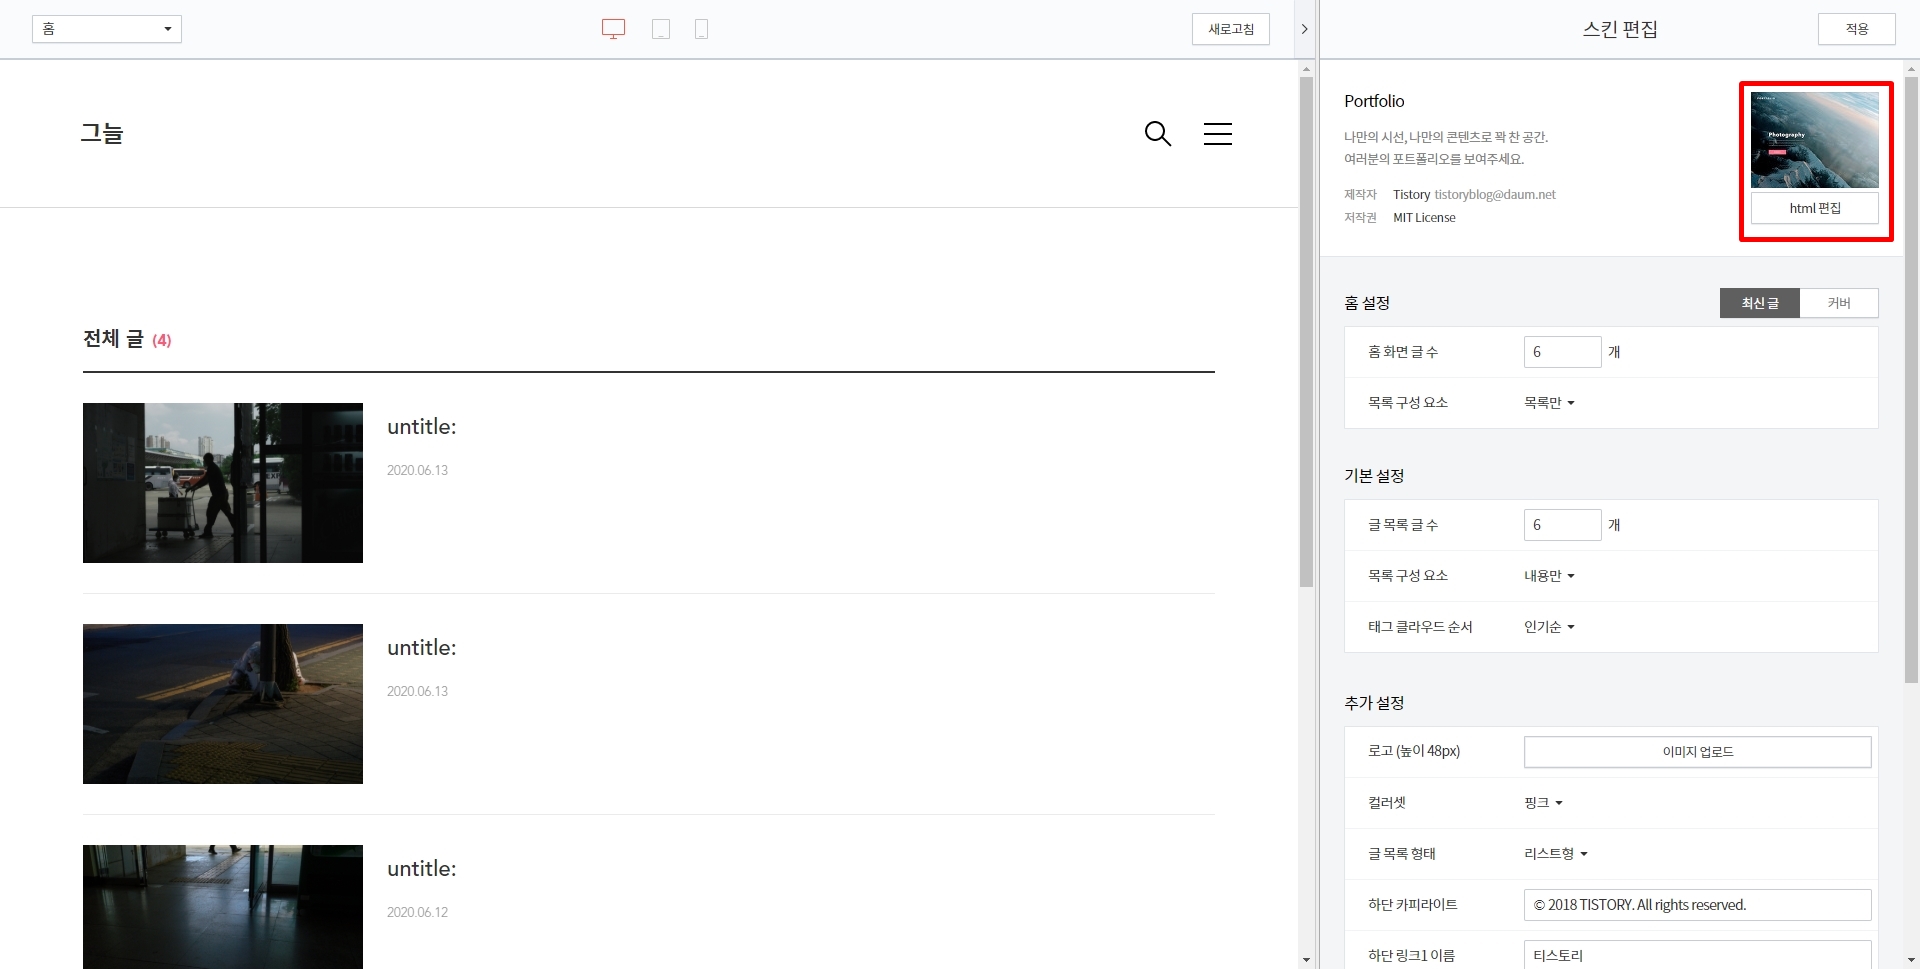Image resolution: width=1920 pixels, height=969 pixels.
Task: Click the 이미지 업로드 logo upload button
Action: coord(1697,752)
